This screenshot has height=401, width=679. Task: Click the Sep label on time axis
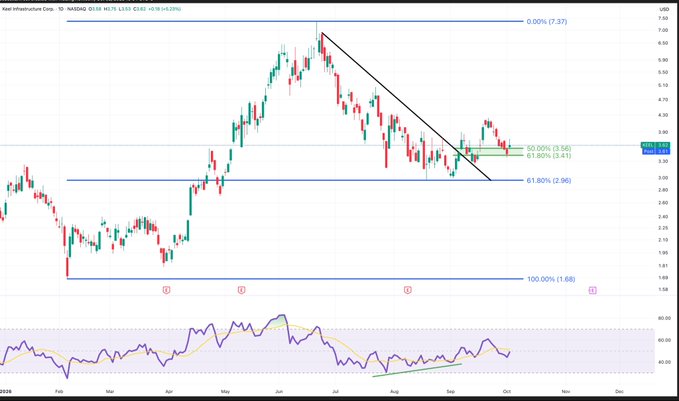pos(451,391)
